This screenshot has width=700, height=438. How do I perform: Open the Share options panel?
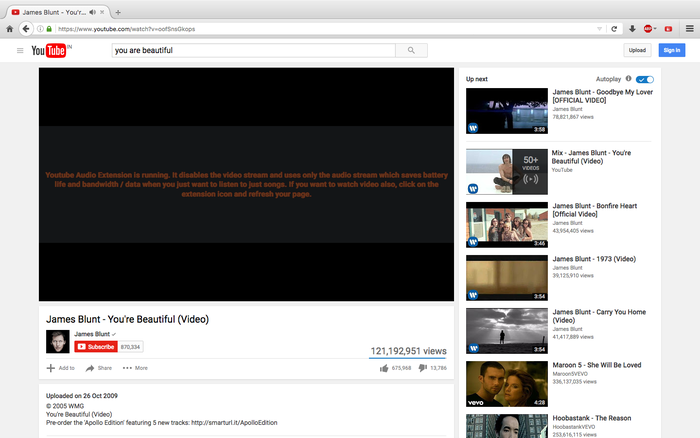click(x=98, y=368)
